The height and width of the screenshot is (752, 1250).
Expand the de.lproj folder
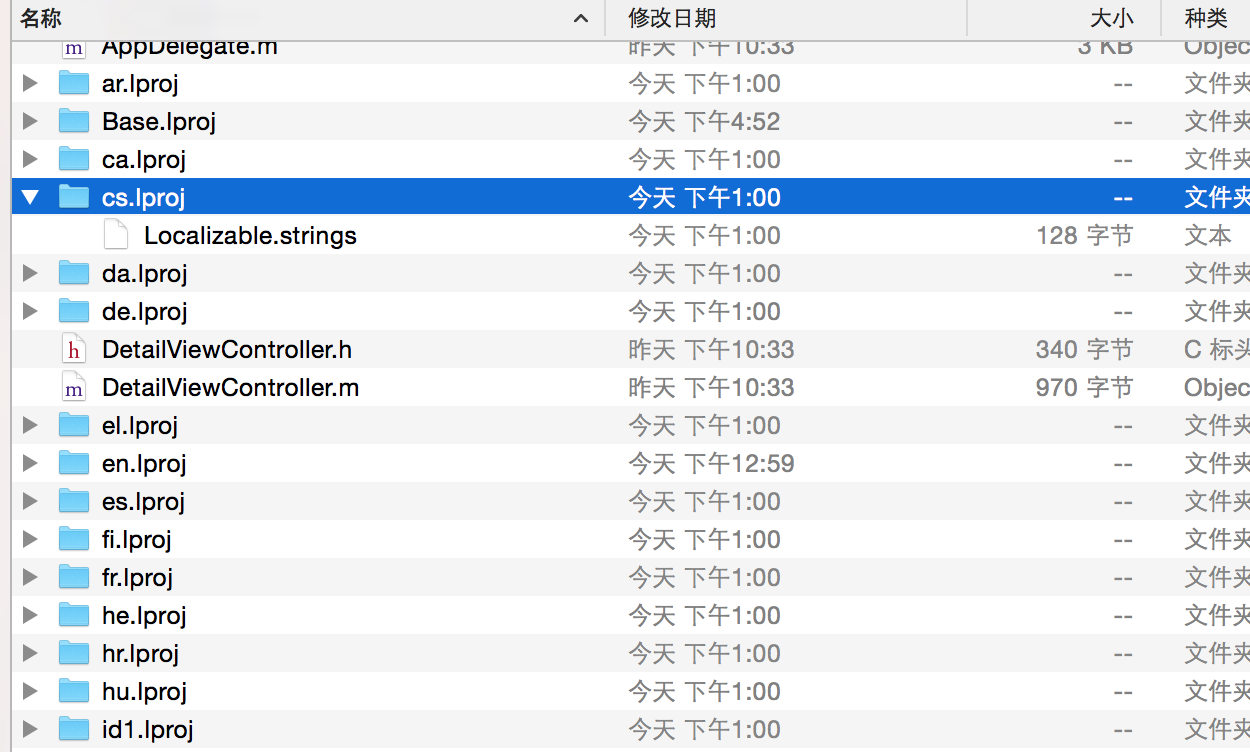pos(30,311)
